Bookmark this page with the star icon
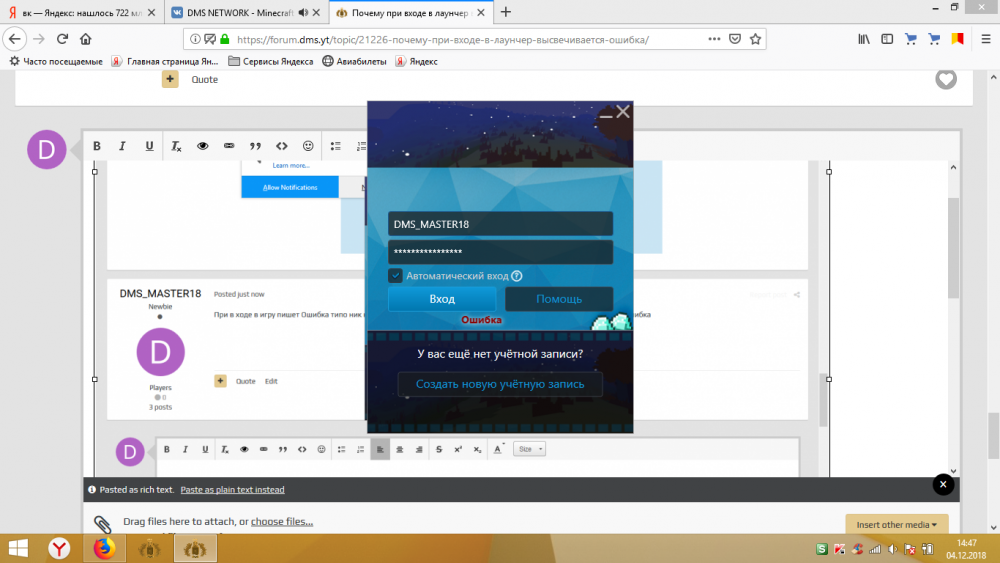 (x=756, y=39)
